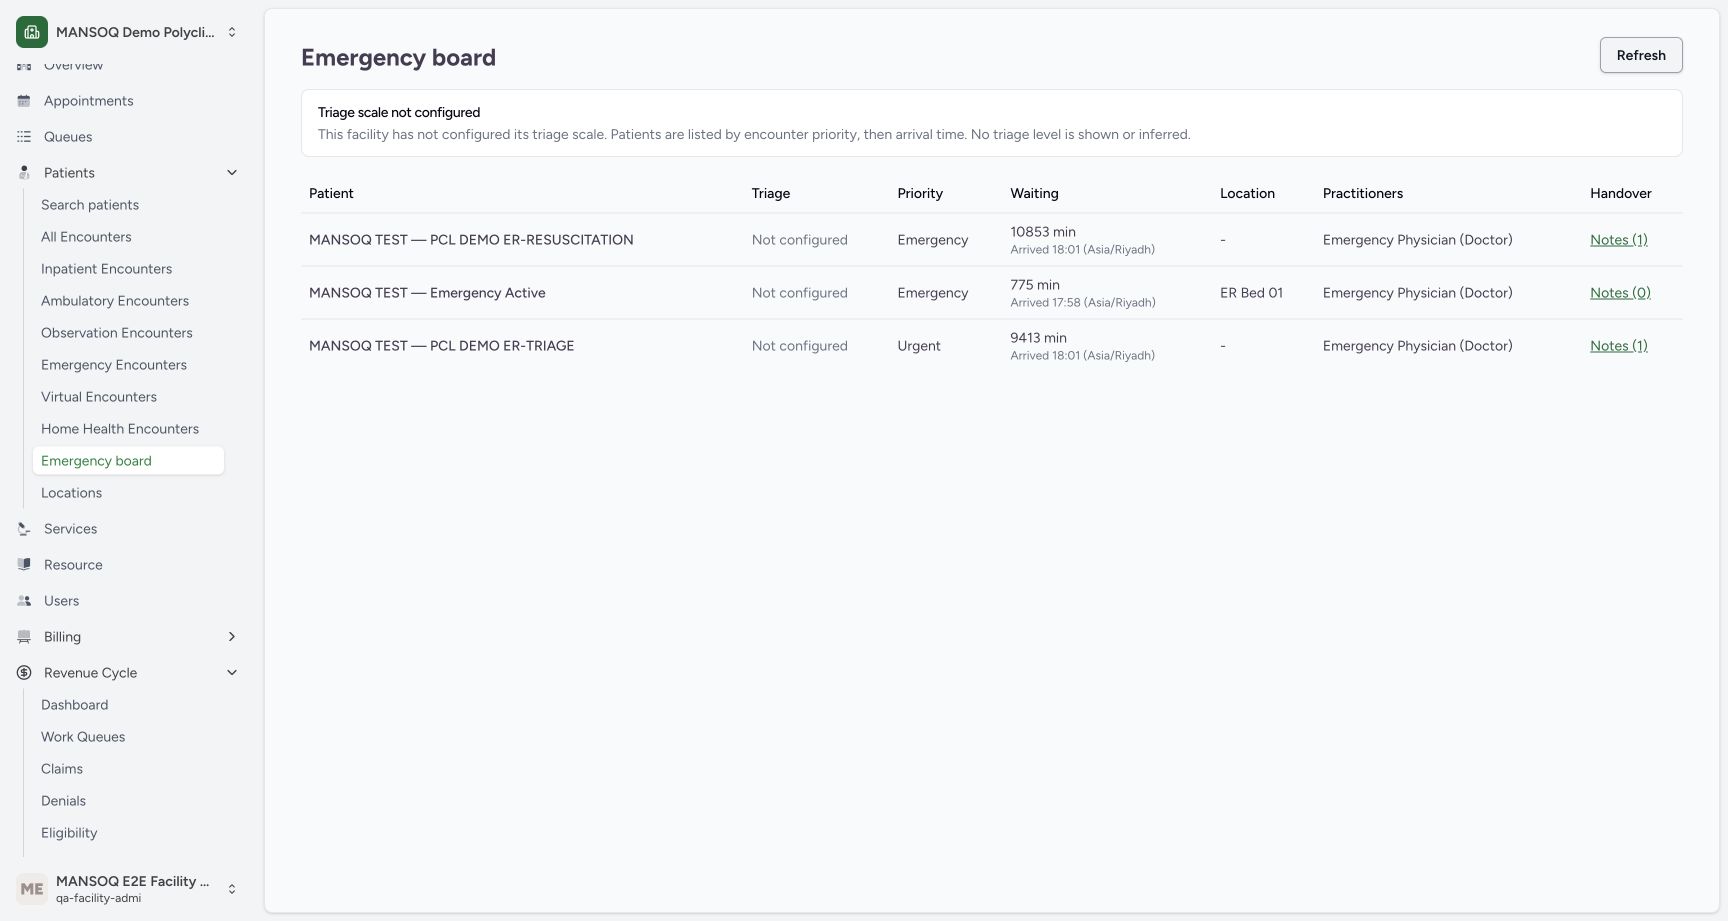This screenshot has width=1728, height=921.
Task: Open Observation Encounters
Action: click(x=117, y=333)
